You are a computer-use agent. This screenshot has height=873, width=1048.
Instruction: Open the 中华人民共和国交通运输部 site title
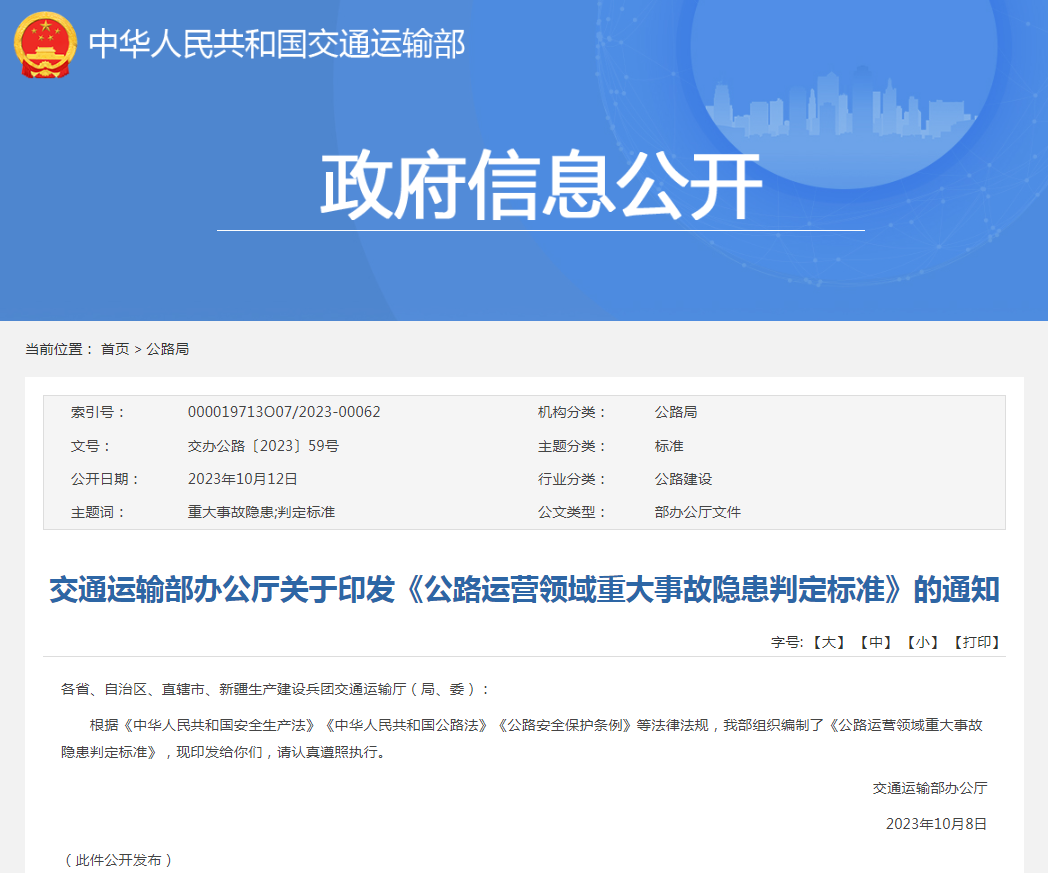tap(277, 44)
